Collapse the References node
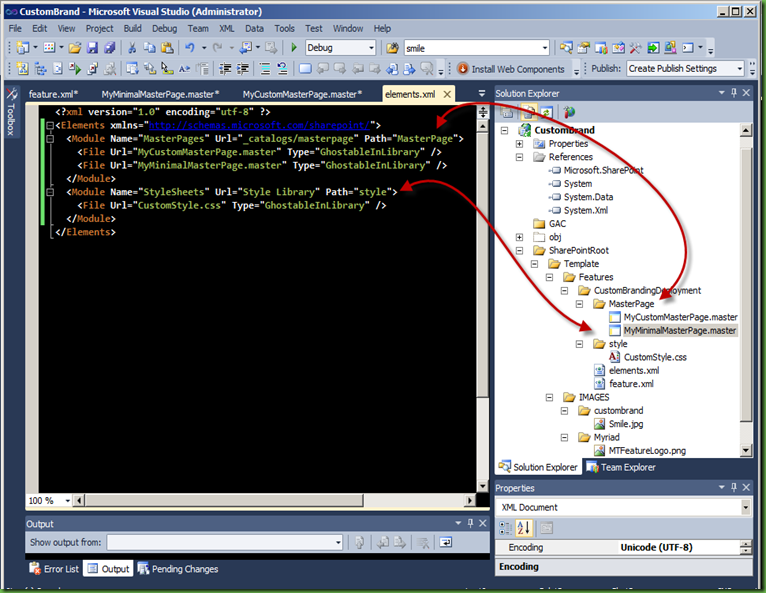The image size is (766, 593). tap(519, 157)
